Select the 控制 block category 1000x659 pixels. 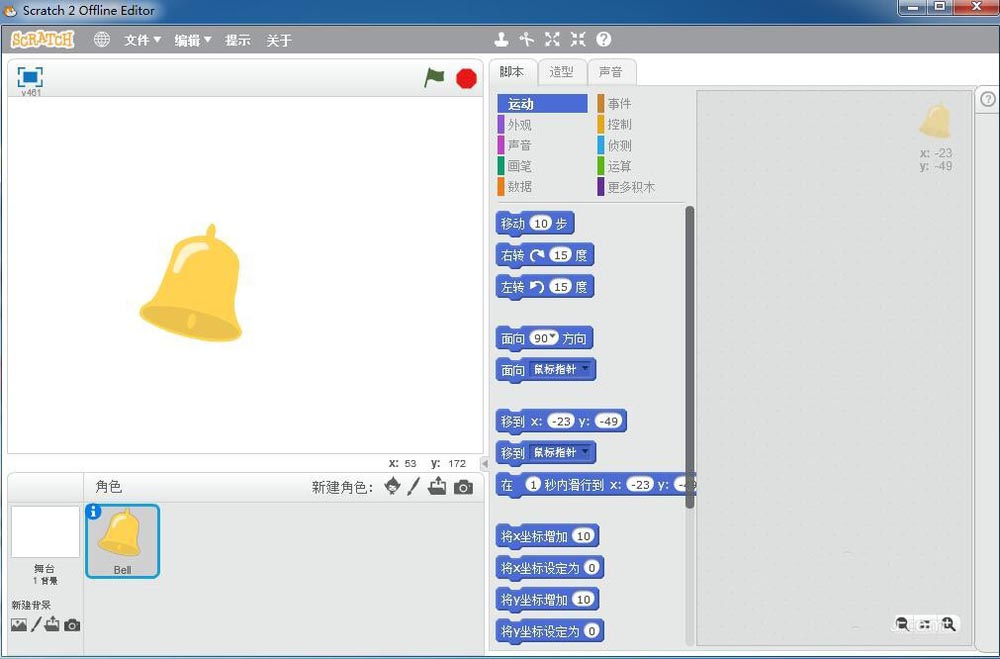618,123
